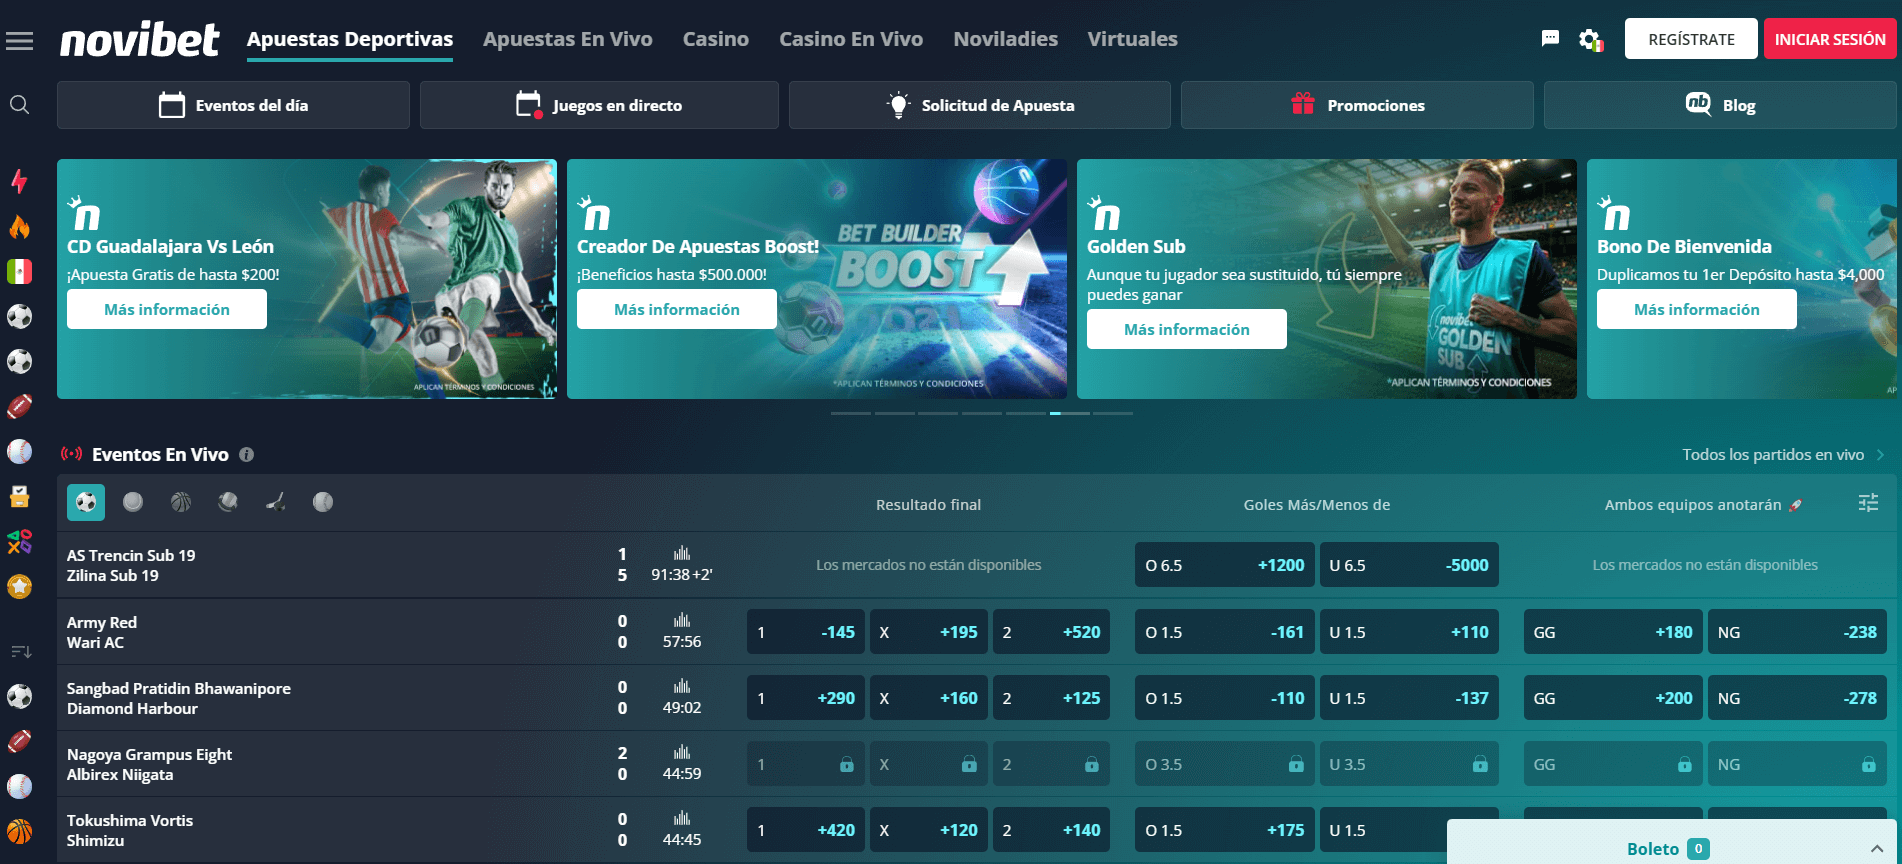The height and width of the screenshot is (864, 1902).
Task: Open Tokushima Vortis vs Shimizu match
Action: (130, 830)
